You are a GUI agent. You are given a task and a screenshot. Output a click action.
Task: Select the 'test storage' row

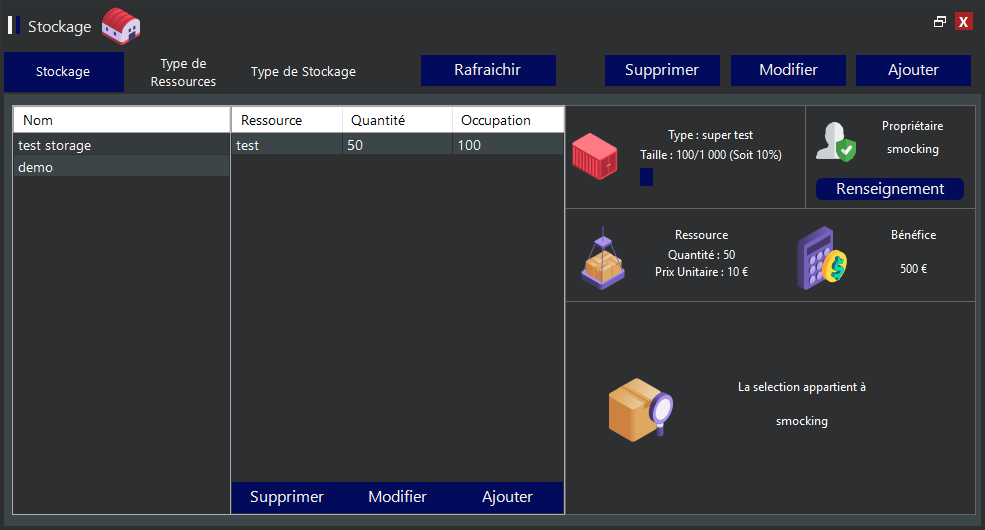pos(121,145)
